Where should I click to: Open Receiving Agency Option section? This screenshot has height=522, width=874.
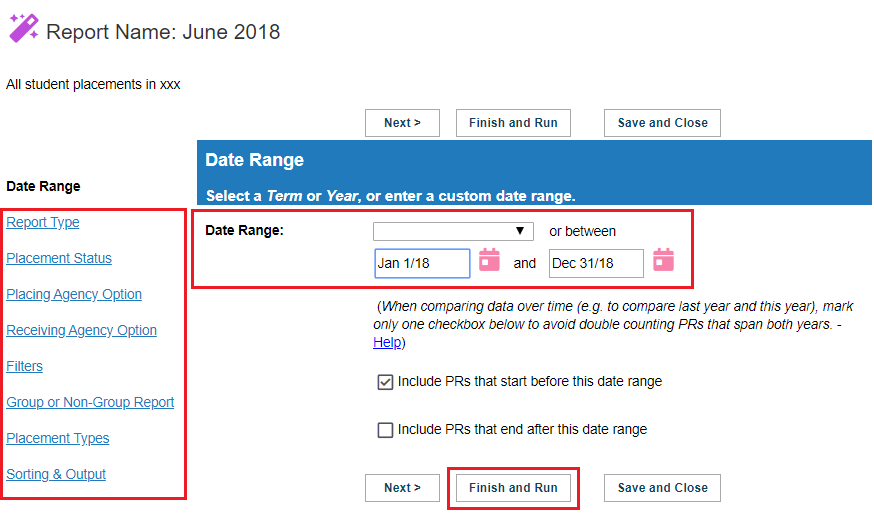click(81, 330)
